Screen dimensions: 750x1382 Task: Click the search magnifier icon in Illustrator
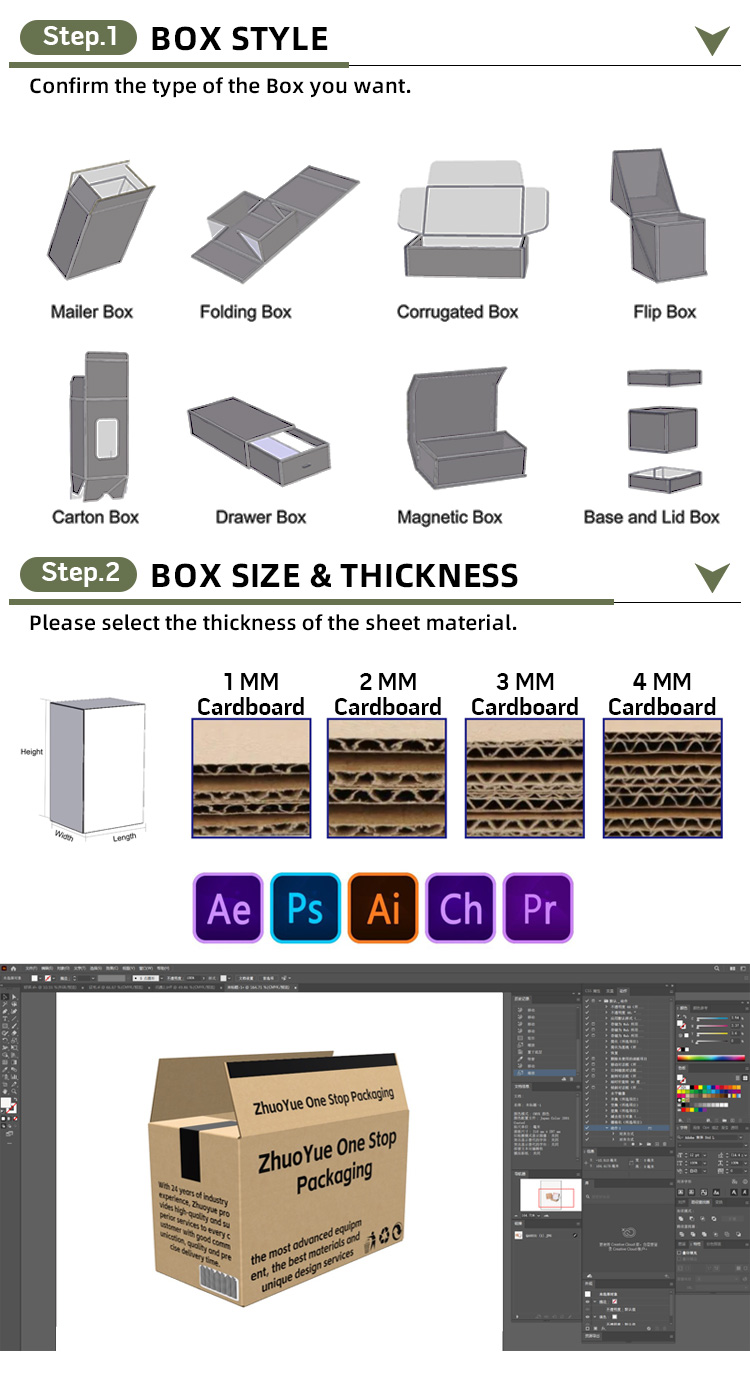(x=717, y=968)
